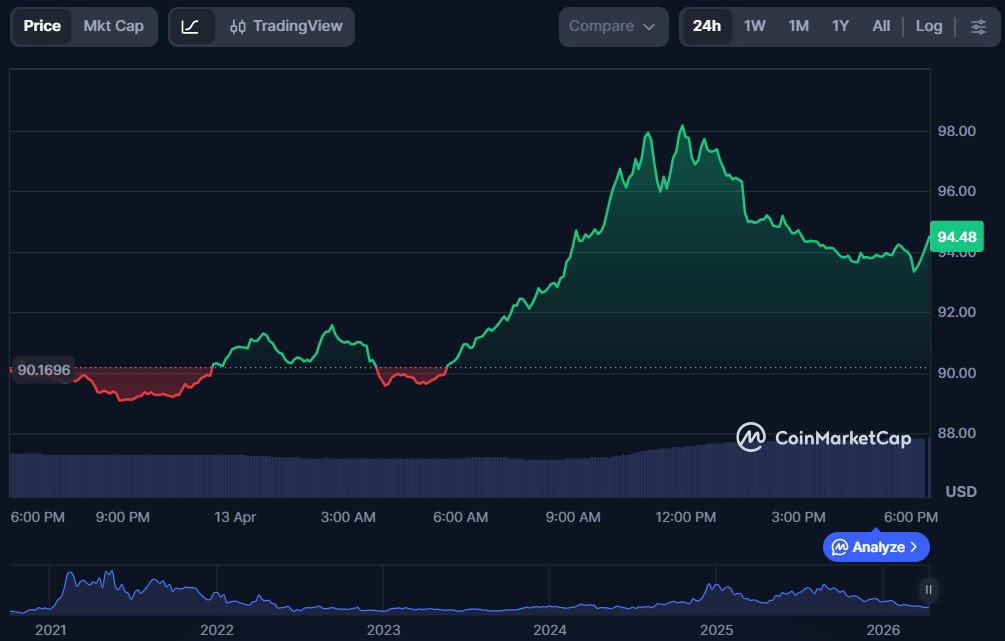Click the pause icon on range selector
Screen dimensions: 1005x641
[x=929, y=590]
